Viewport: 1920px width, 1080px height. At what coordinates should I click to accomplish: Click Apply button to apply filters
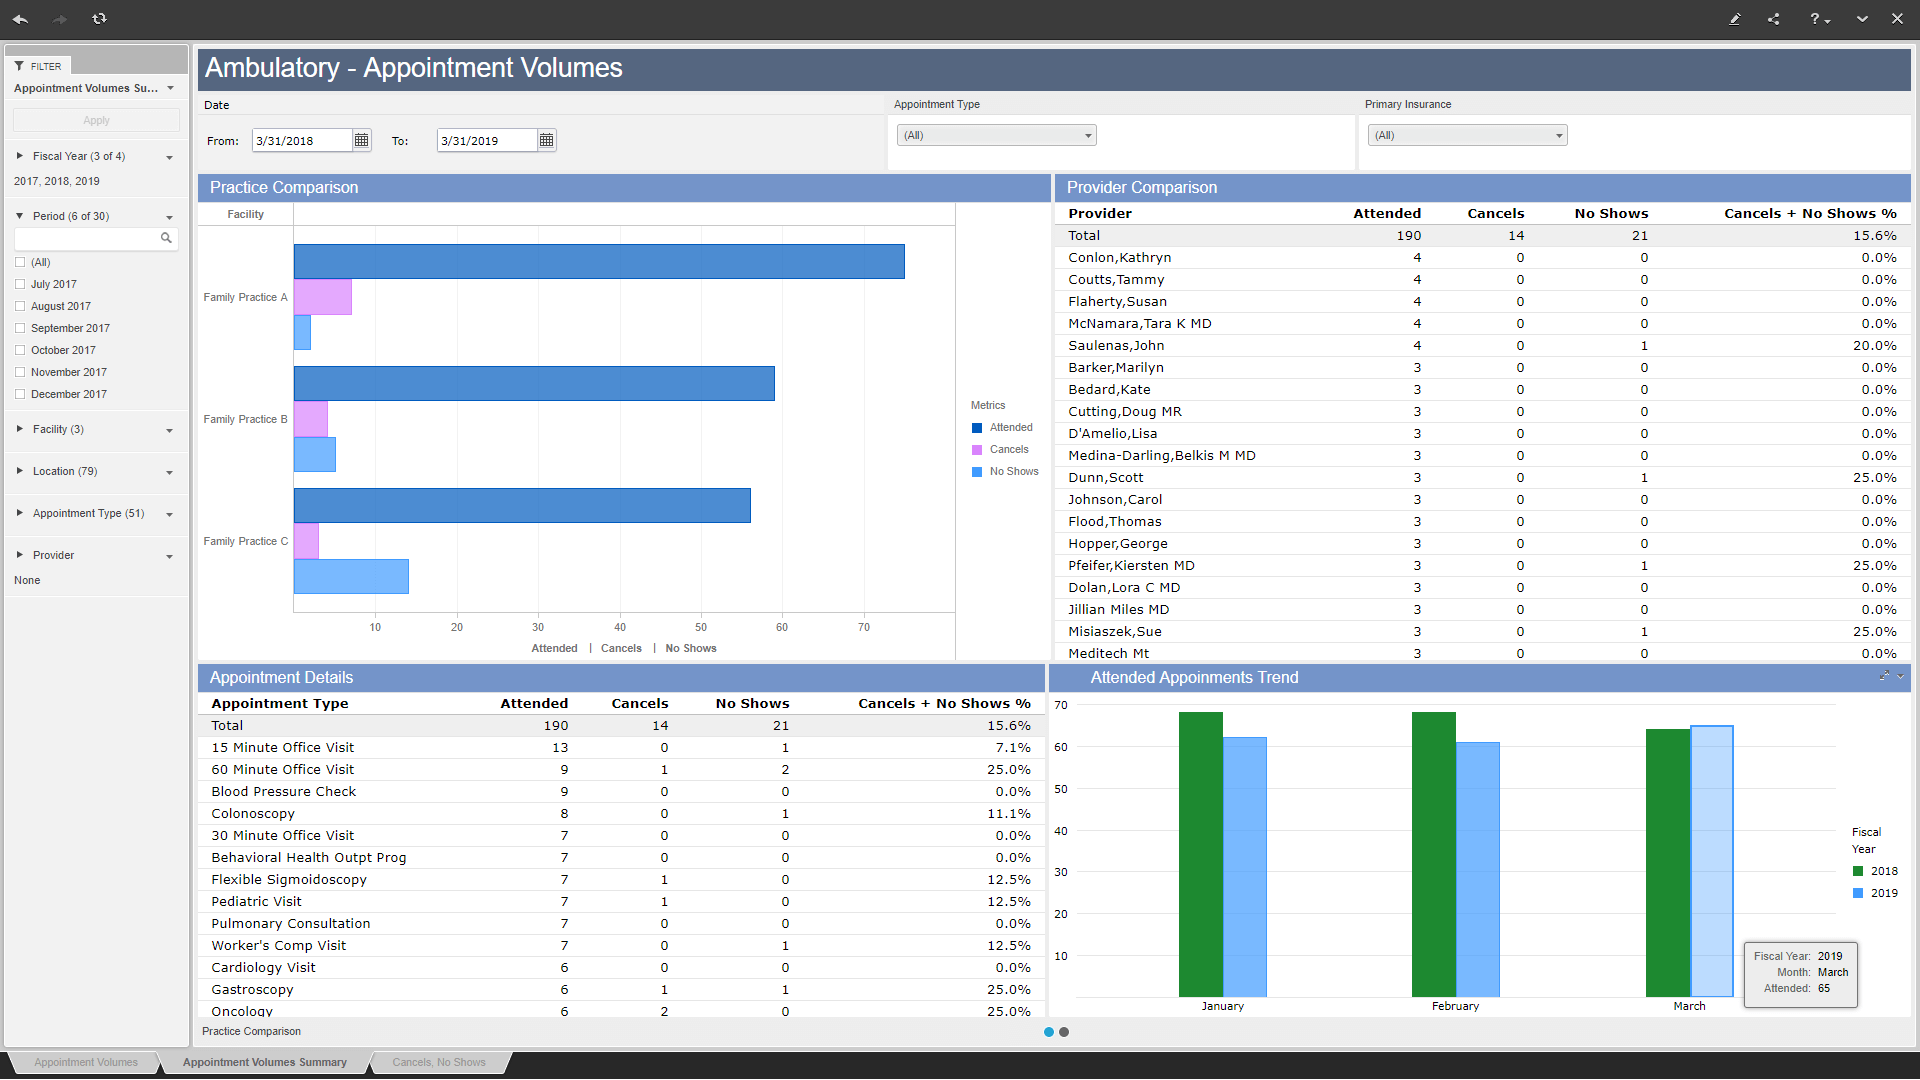[96, 120]
